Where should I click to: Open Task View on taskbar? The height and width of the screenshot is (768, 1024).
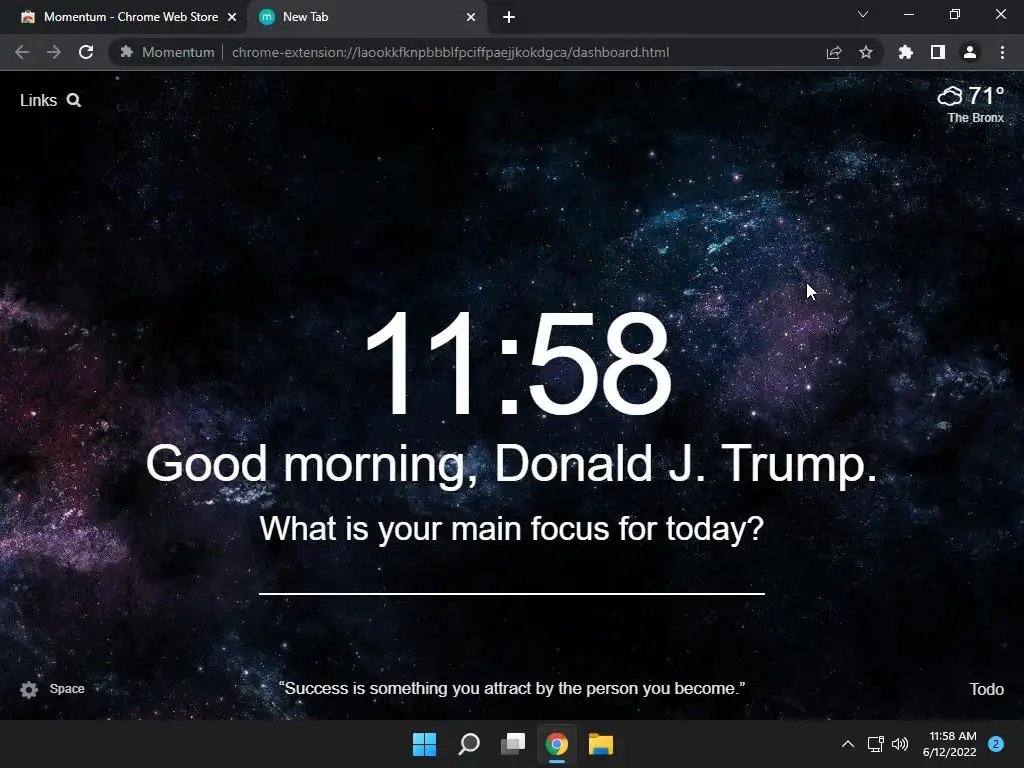coord(513,744)
